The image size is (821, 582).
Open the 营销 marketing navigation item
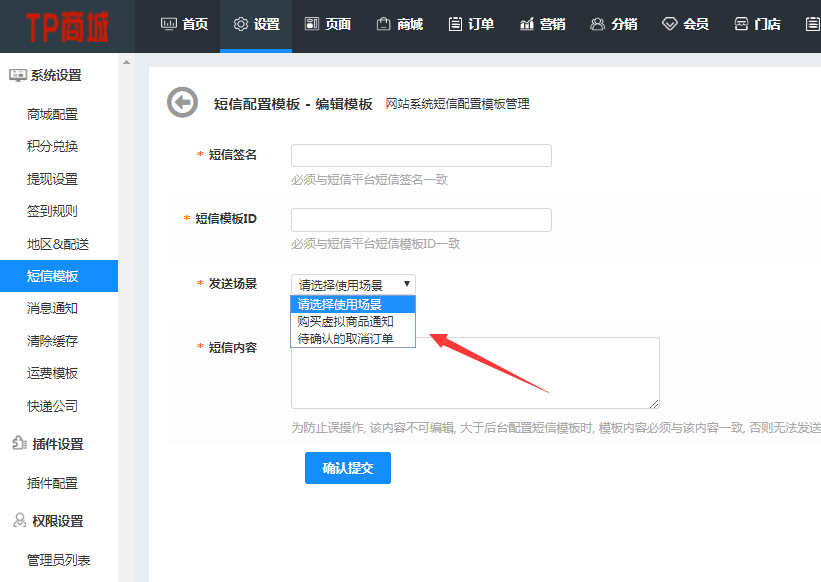coord(543,24)
